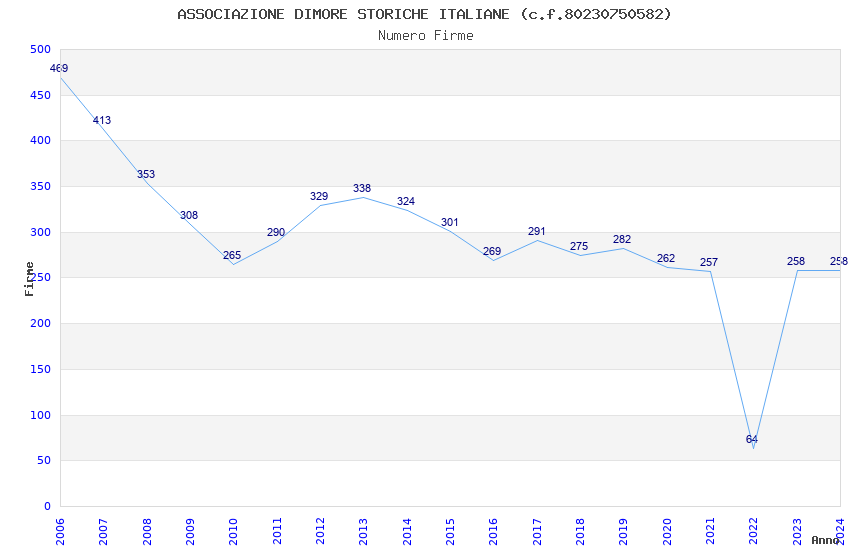Viewport: 850px width, 550px height.
Task: Select the Numero Firme subtitle
Action: tap(426, 36)
